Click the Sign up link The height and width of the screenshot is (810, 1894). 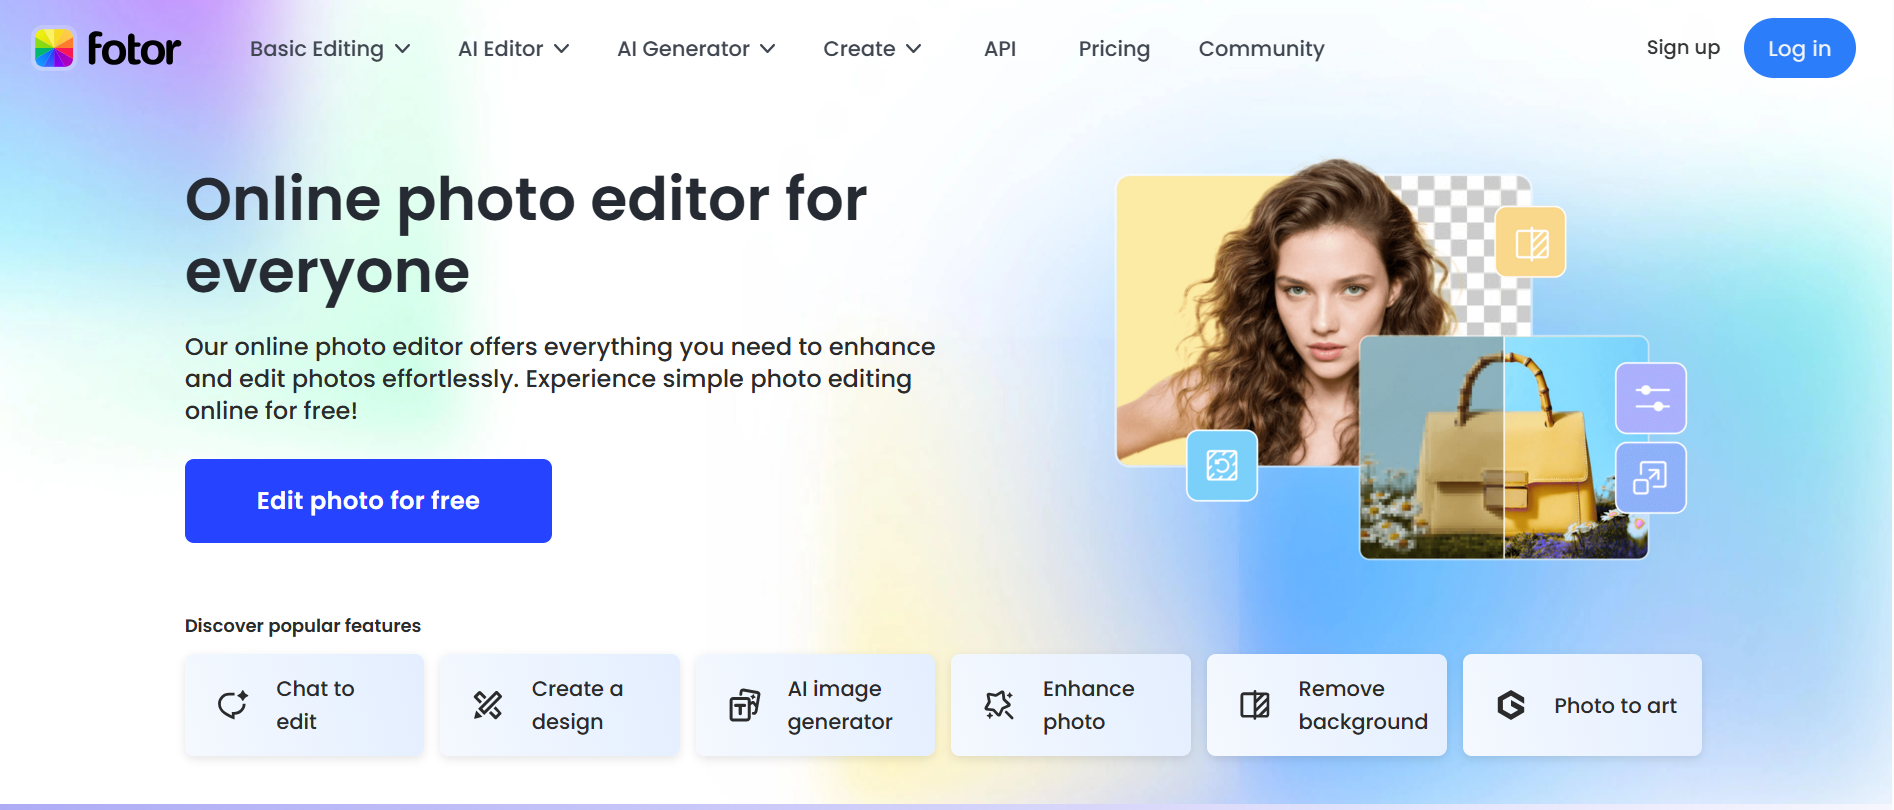tap(1683, 48)
